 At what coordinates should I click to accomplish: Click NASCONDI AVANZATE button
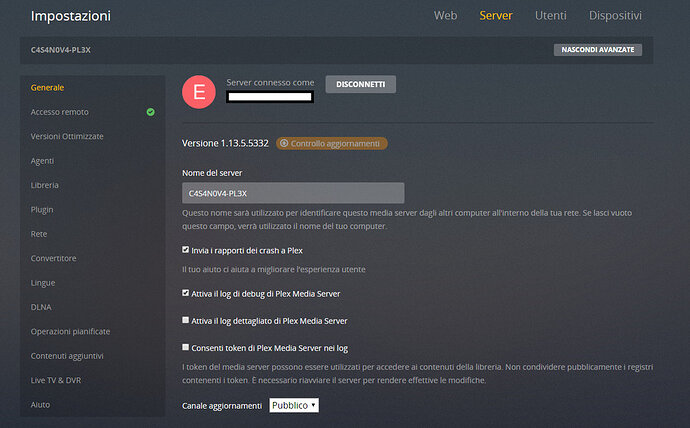(598, 50)
